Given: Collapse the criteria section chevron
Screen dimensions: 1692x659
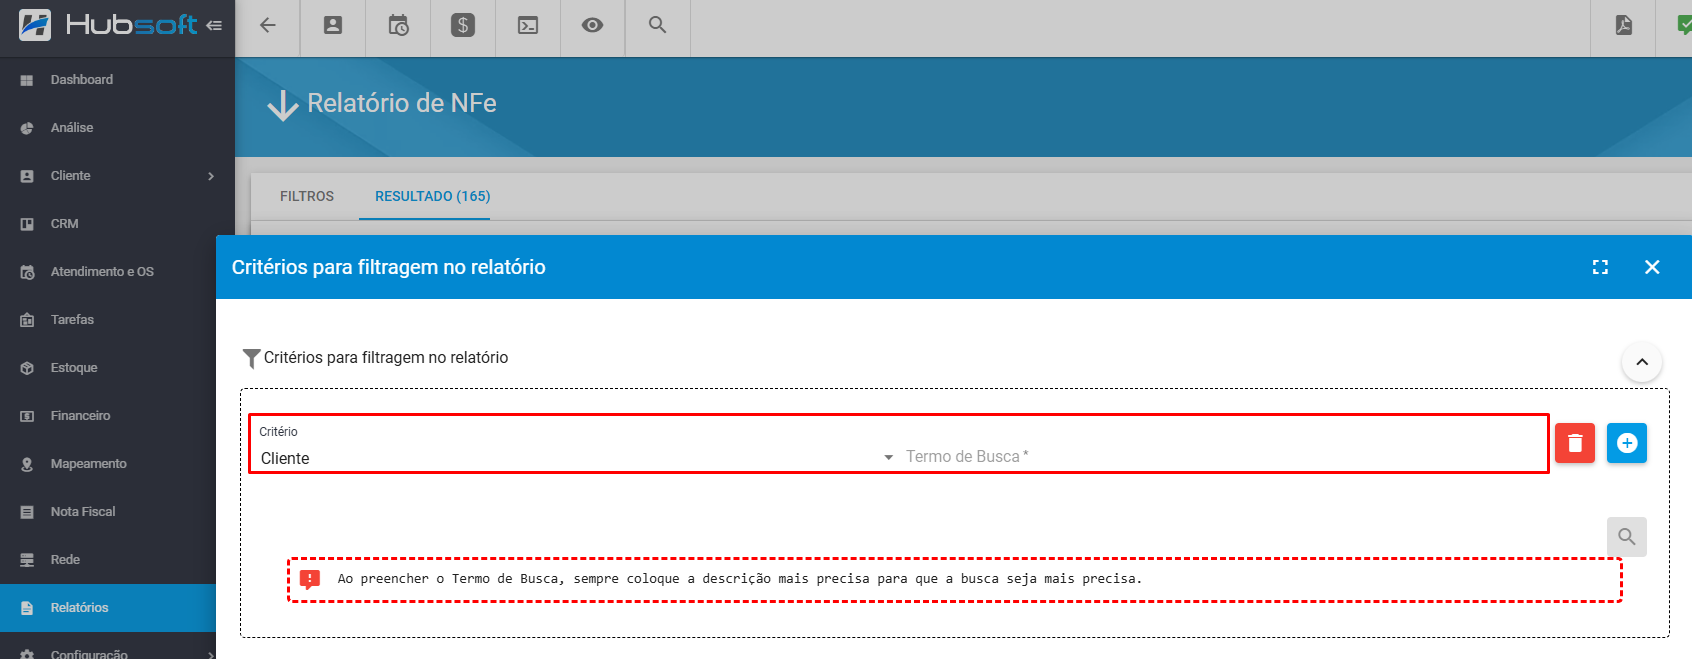Looking at the screenshot, I should click(x=1642, y=362).
